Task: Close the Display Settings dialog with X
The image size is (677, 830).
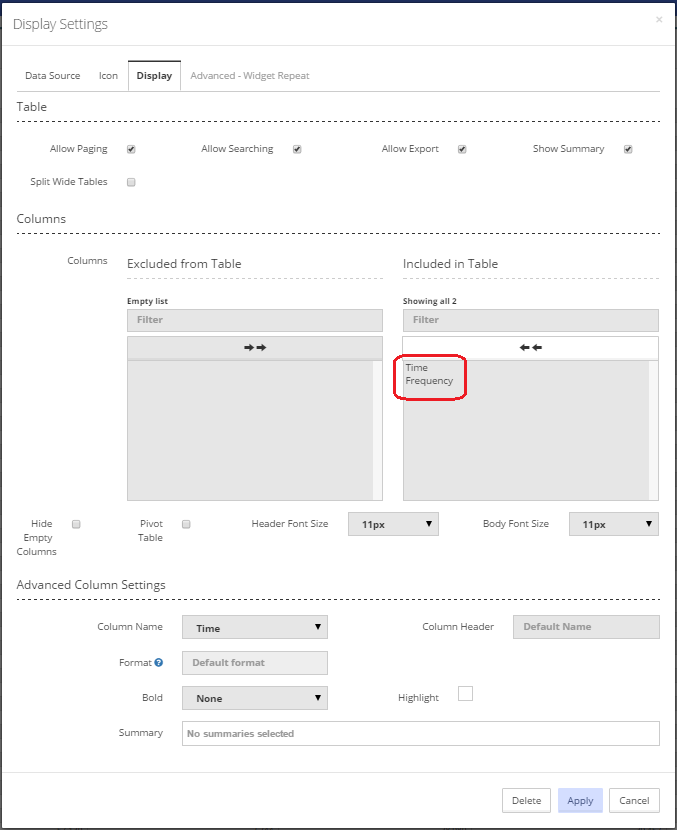Action: [x=659, y=20]
